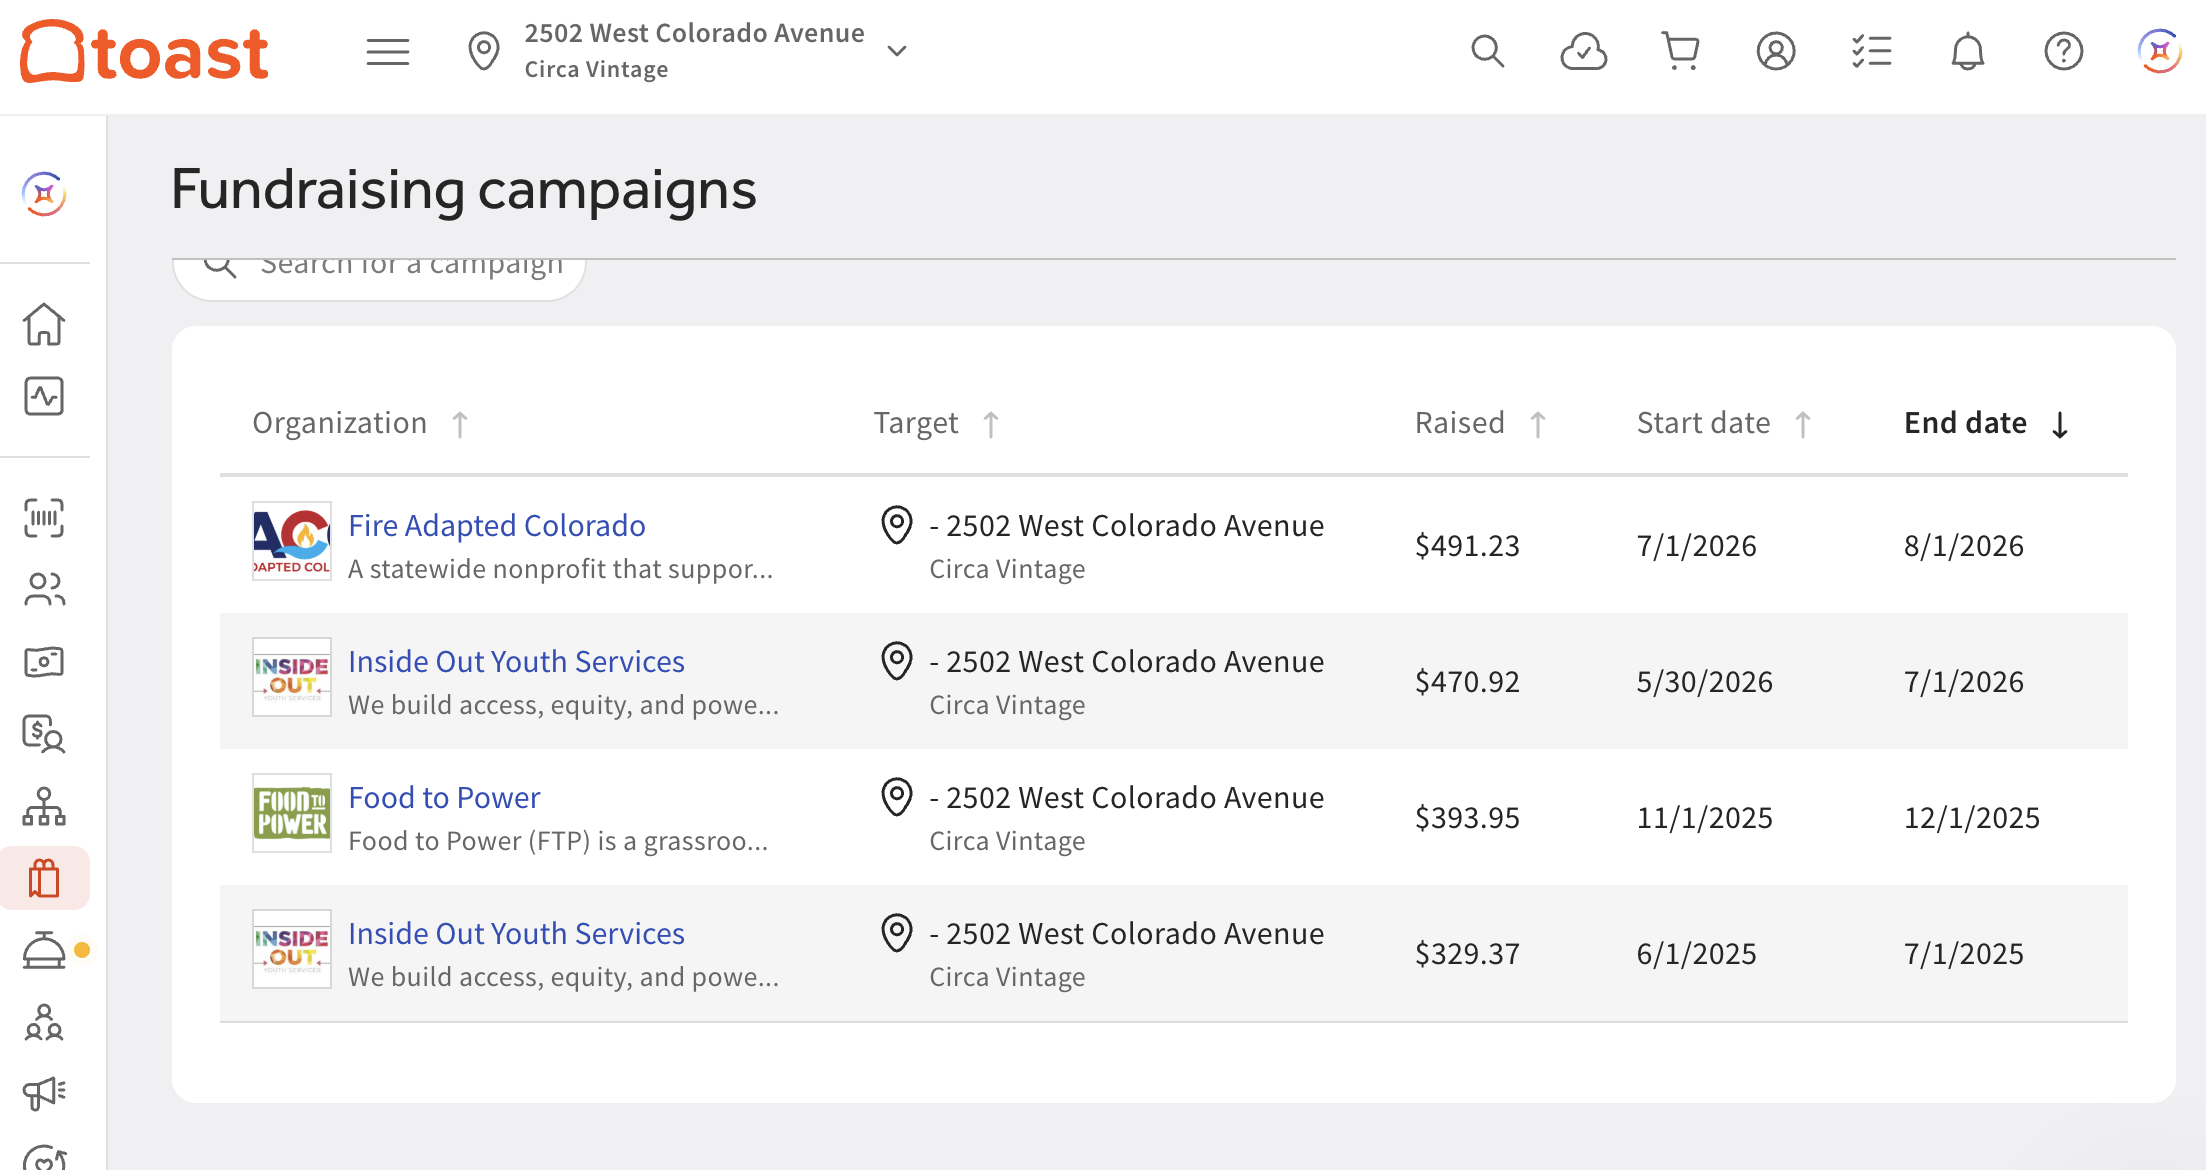Click the location pin in Food to Power row
Viewport: 2206px width, 1170px height.
897,797
